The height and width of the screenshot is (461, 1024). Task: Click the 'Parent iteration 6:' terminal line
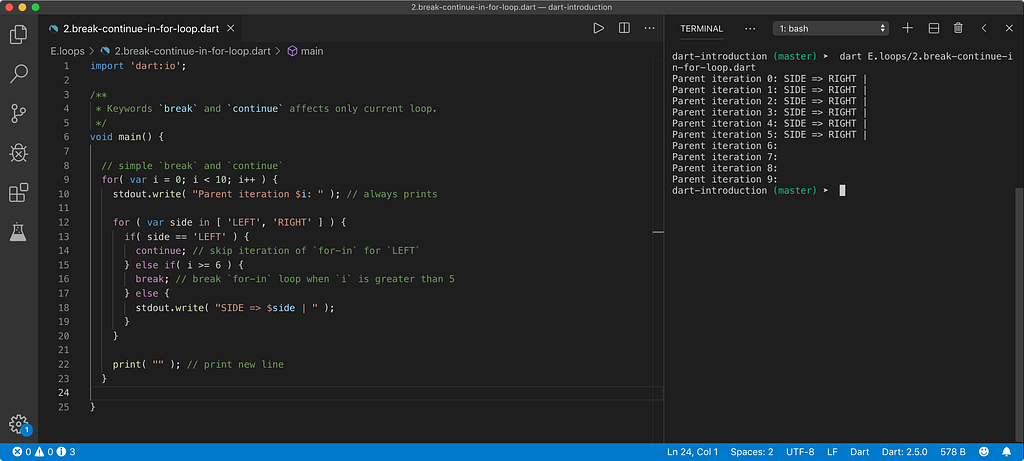coord(724,146)
